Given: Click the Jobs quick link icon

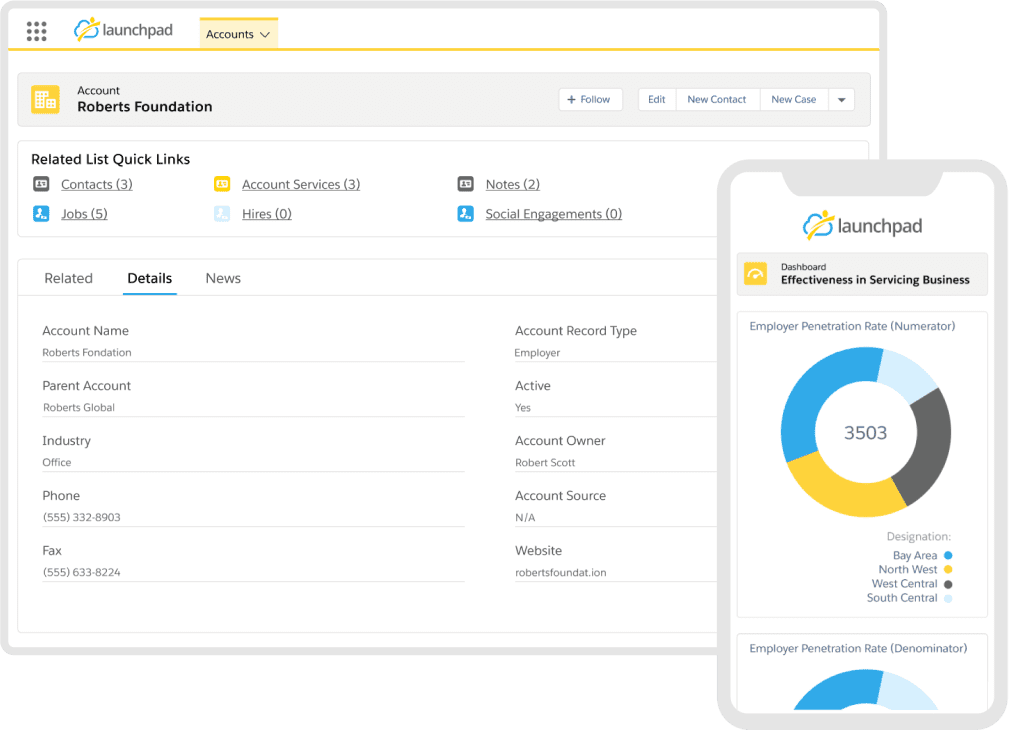Looking at the screenshot, I should (41, 214).
